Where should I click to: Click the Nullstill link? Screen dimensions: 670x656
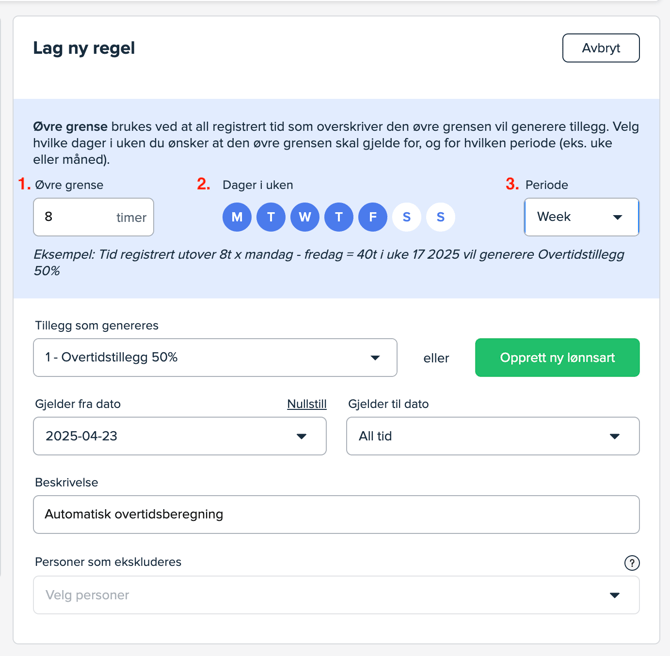(x=307, y=404)
